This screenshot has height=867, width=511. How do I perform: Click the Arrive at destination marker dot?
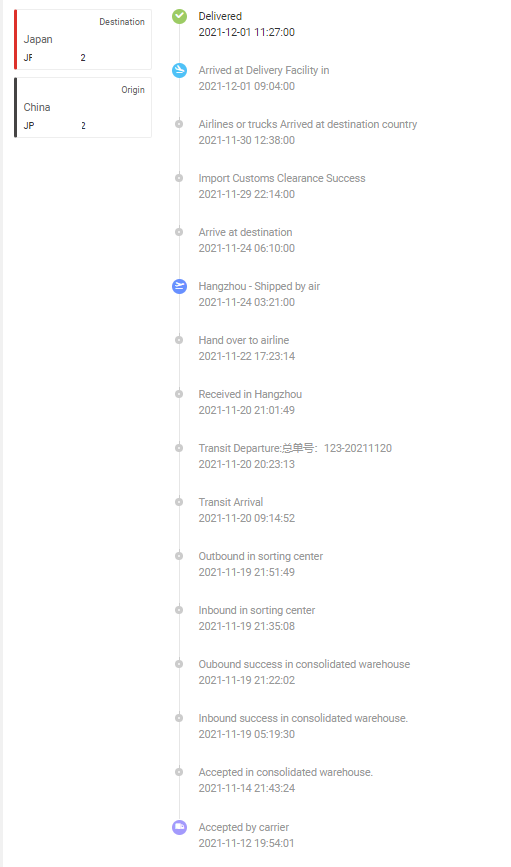point(179,232)
